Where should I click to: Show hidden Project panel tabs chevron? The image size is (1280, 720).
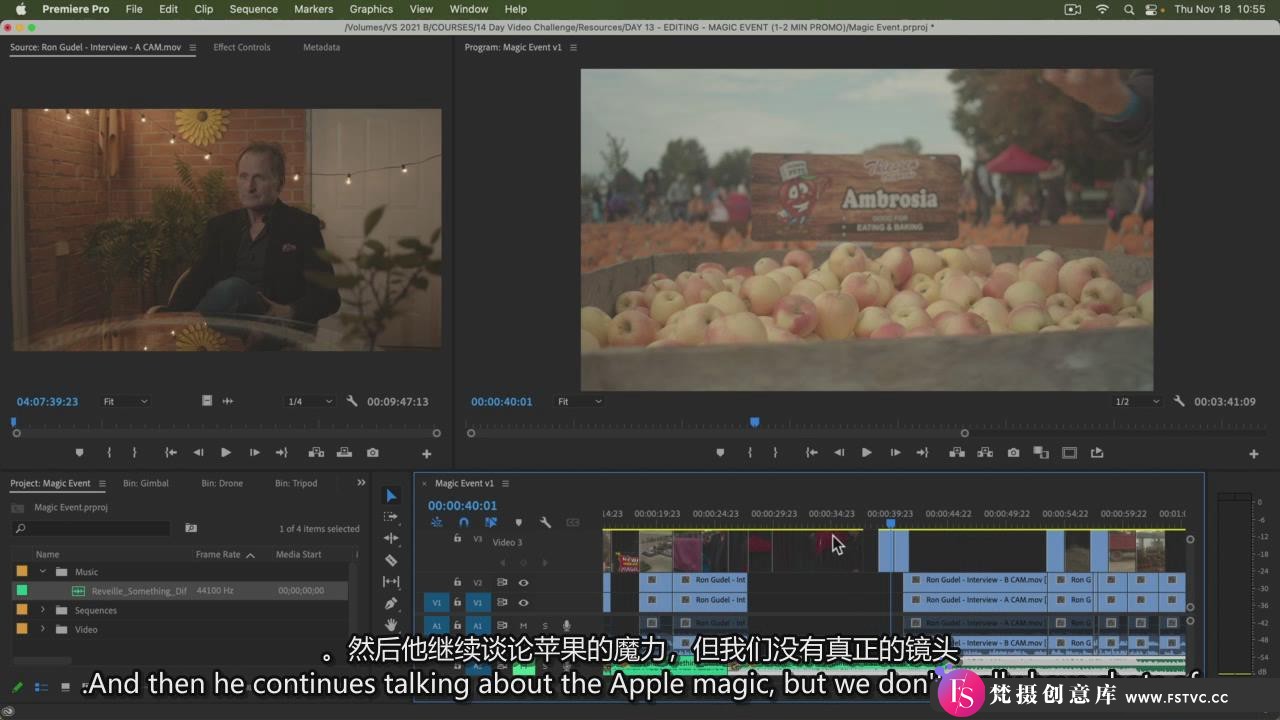click(361, 483)
